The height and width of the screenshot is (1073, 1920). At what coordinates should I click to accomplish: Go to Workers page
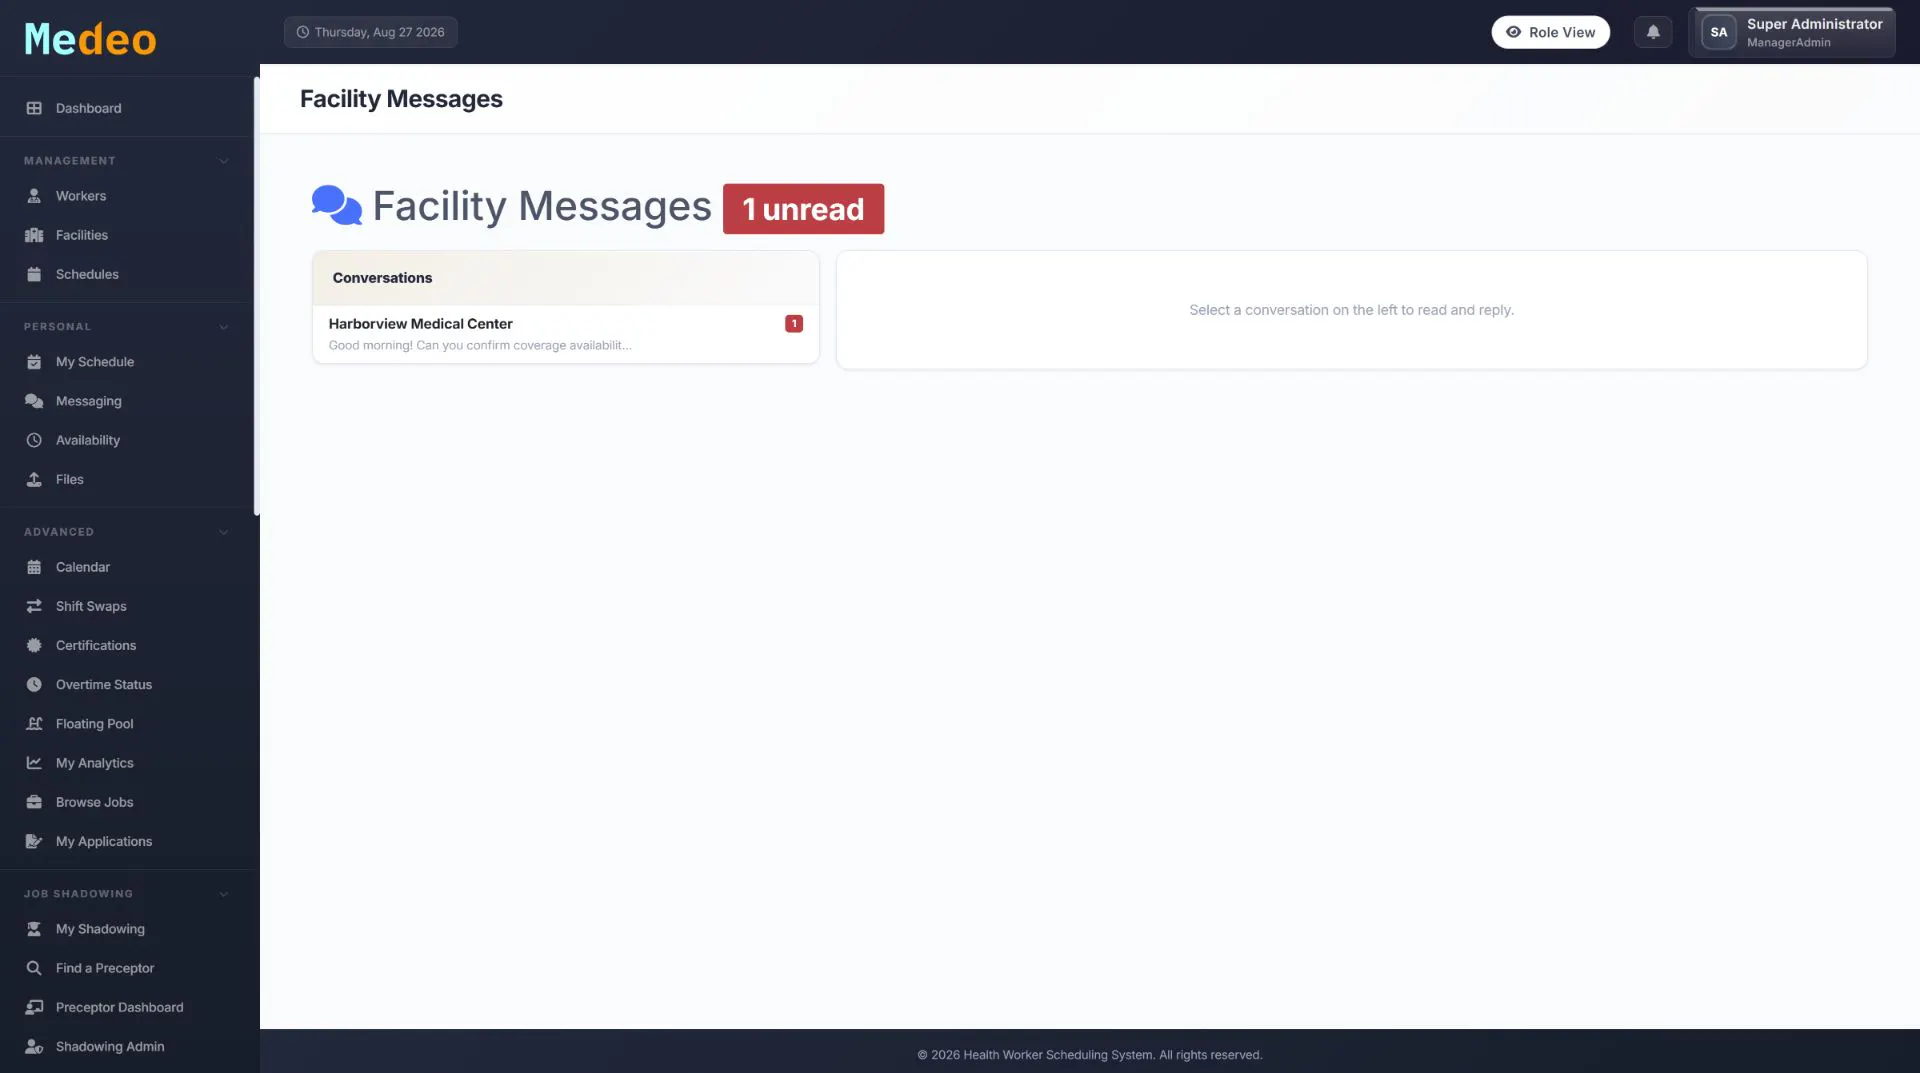[127, 196]
